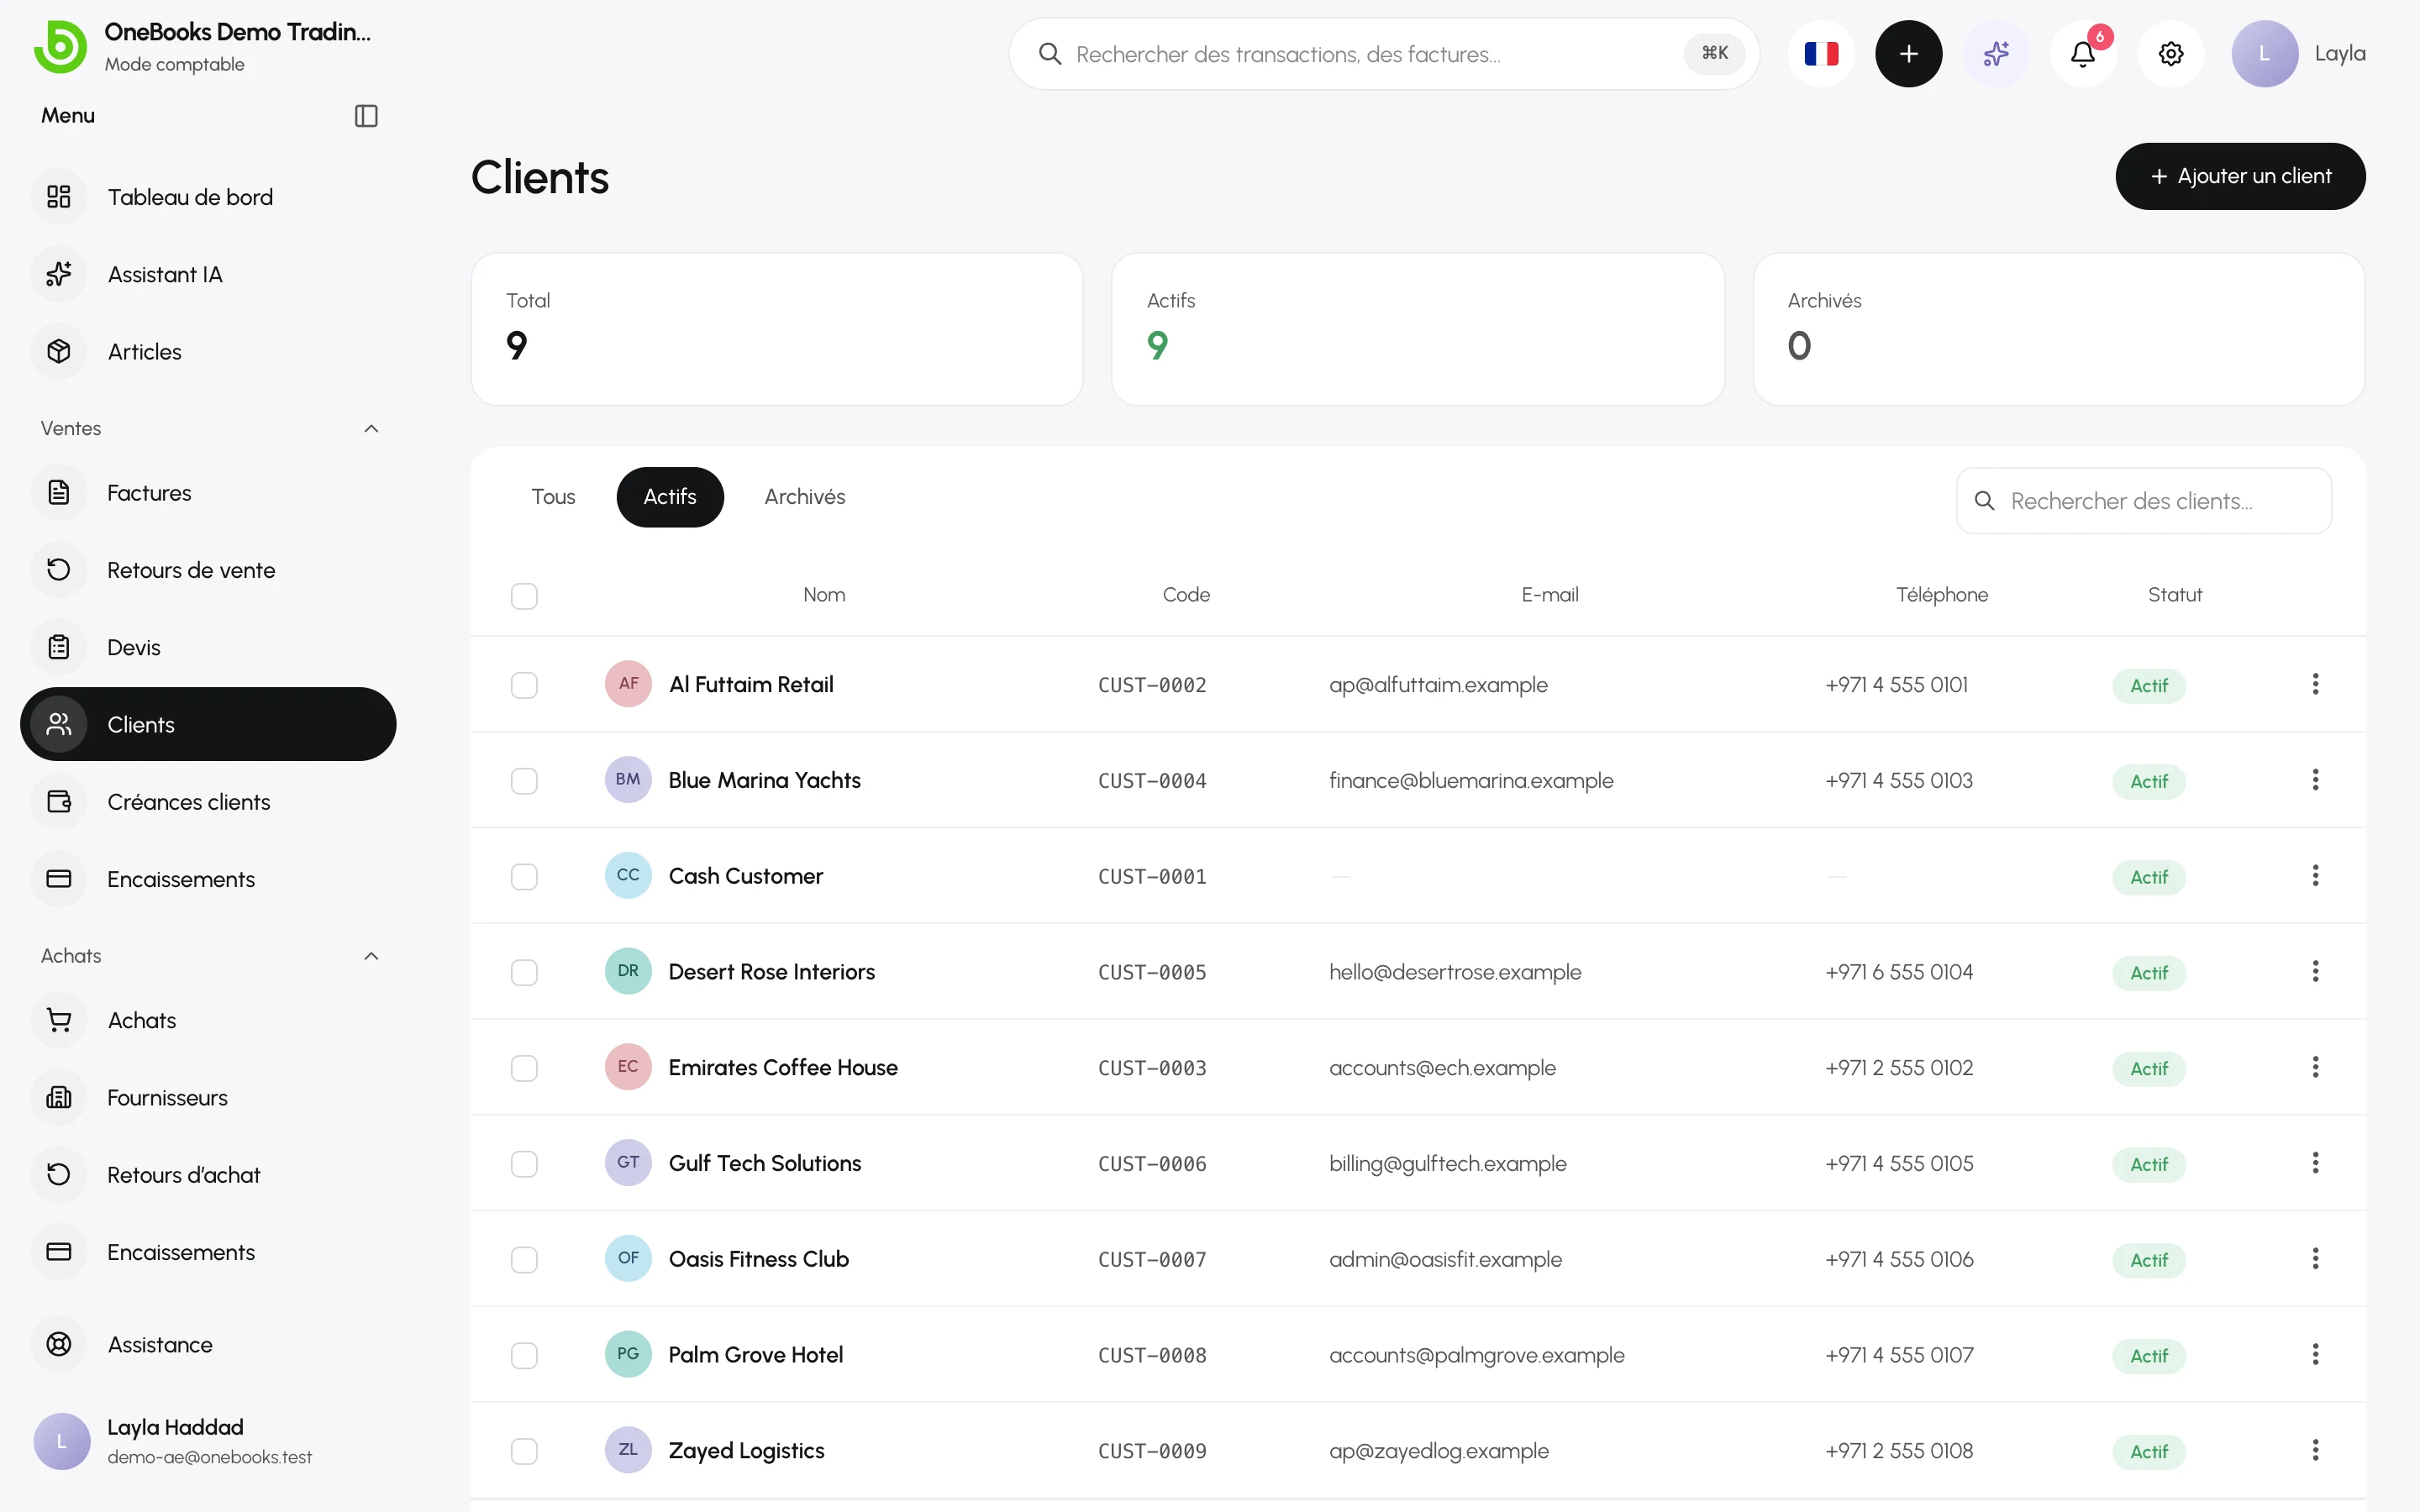Focus the global transactions search field

tap(1384, 54)
